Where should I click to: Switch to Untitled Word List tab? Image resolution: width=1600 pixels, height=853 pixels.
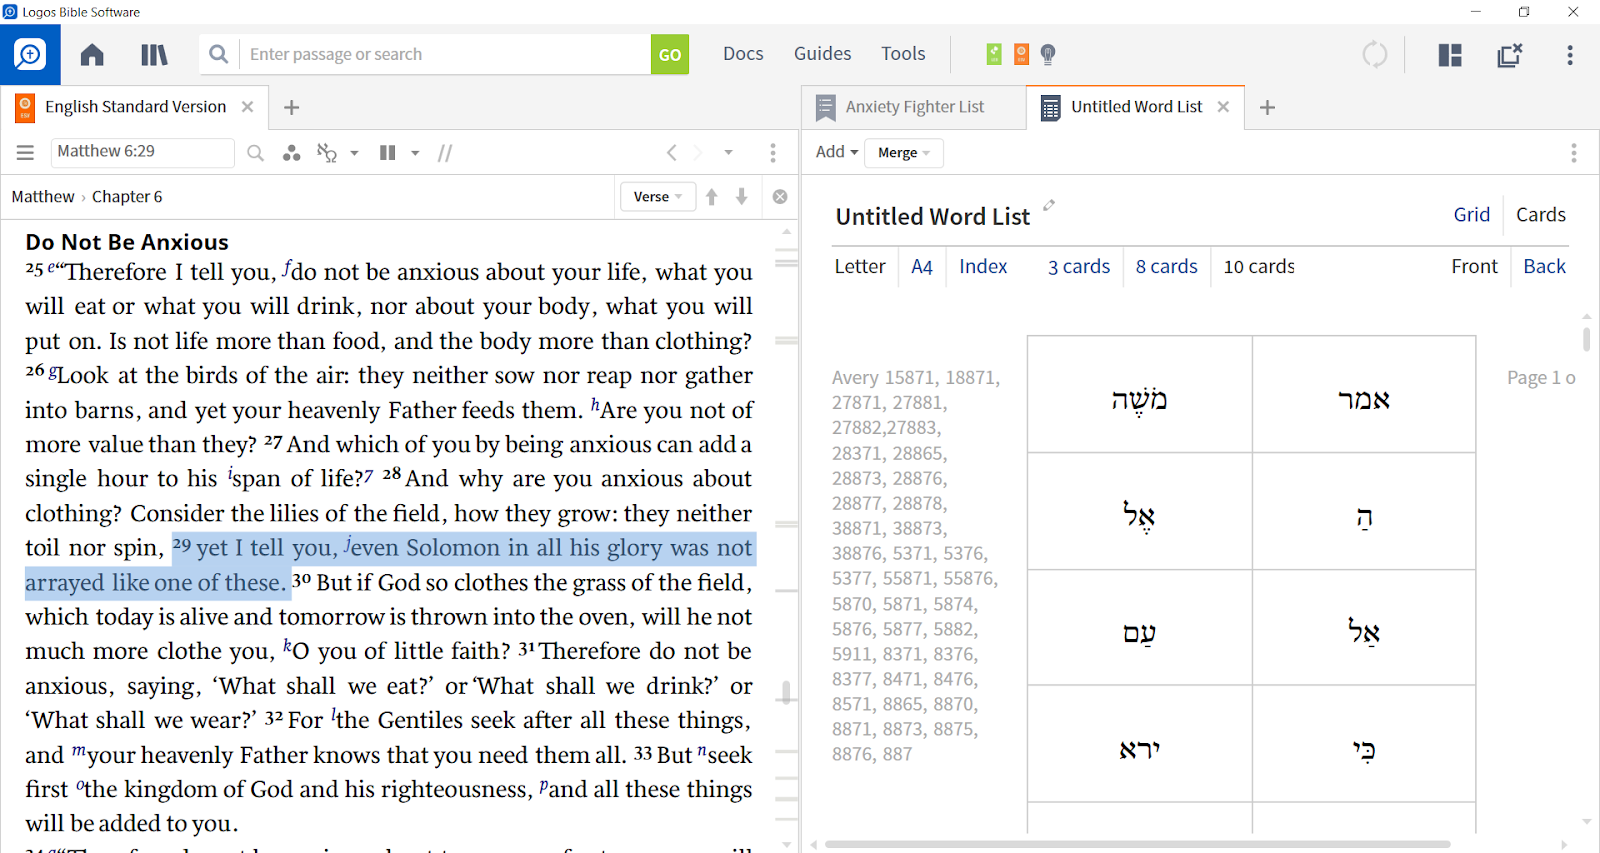pyautogui.click(x=1136, y=107)
